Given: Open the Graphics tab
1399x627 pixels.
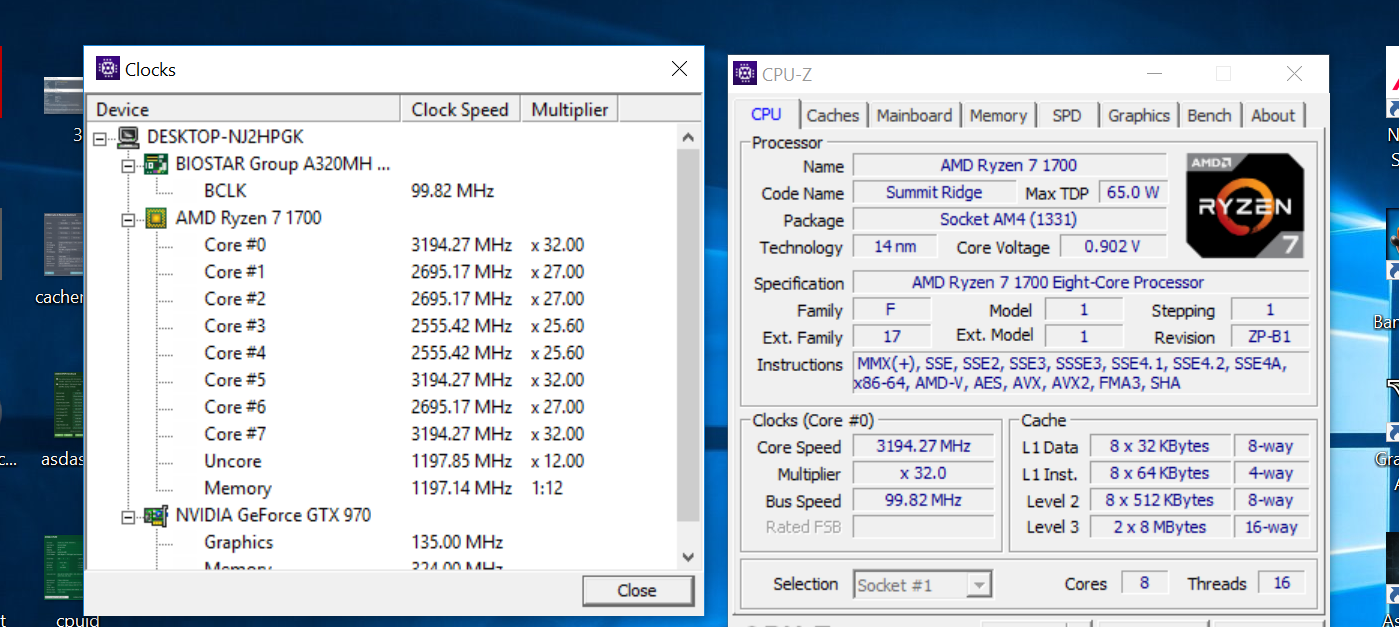Looking at the screenshot, I should tap(1139, 116).
